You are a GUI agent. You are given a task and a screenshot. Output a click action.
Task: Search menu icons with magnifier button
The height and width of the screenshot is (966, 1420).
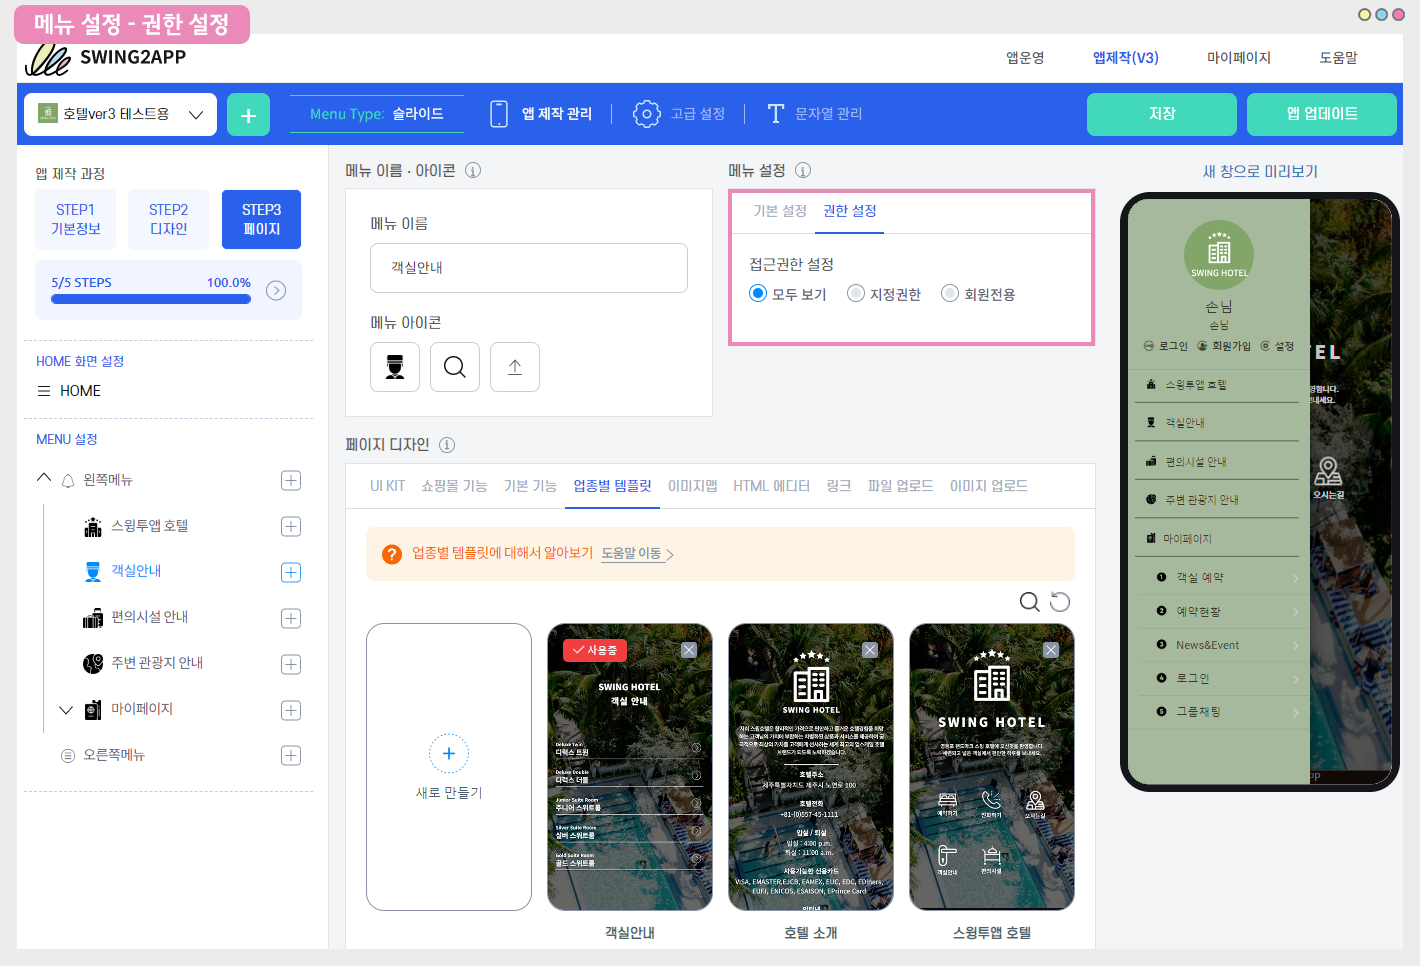(455, 367)
